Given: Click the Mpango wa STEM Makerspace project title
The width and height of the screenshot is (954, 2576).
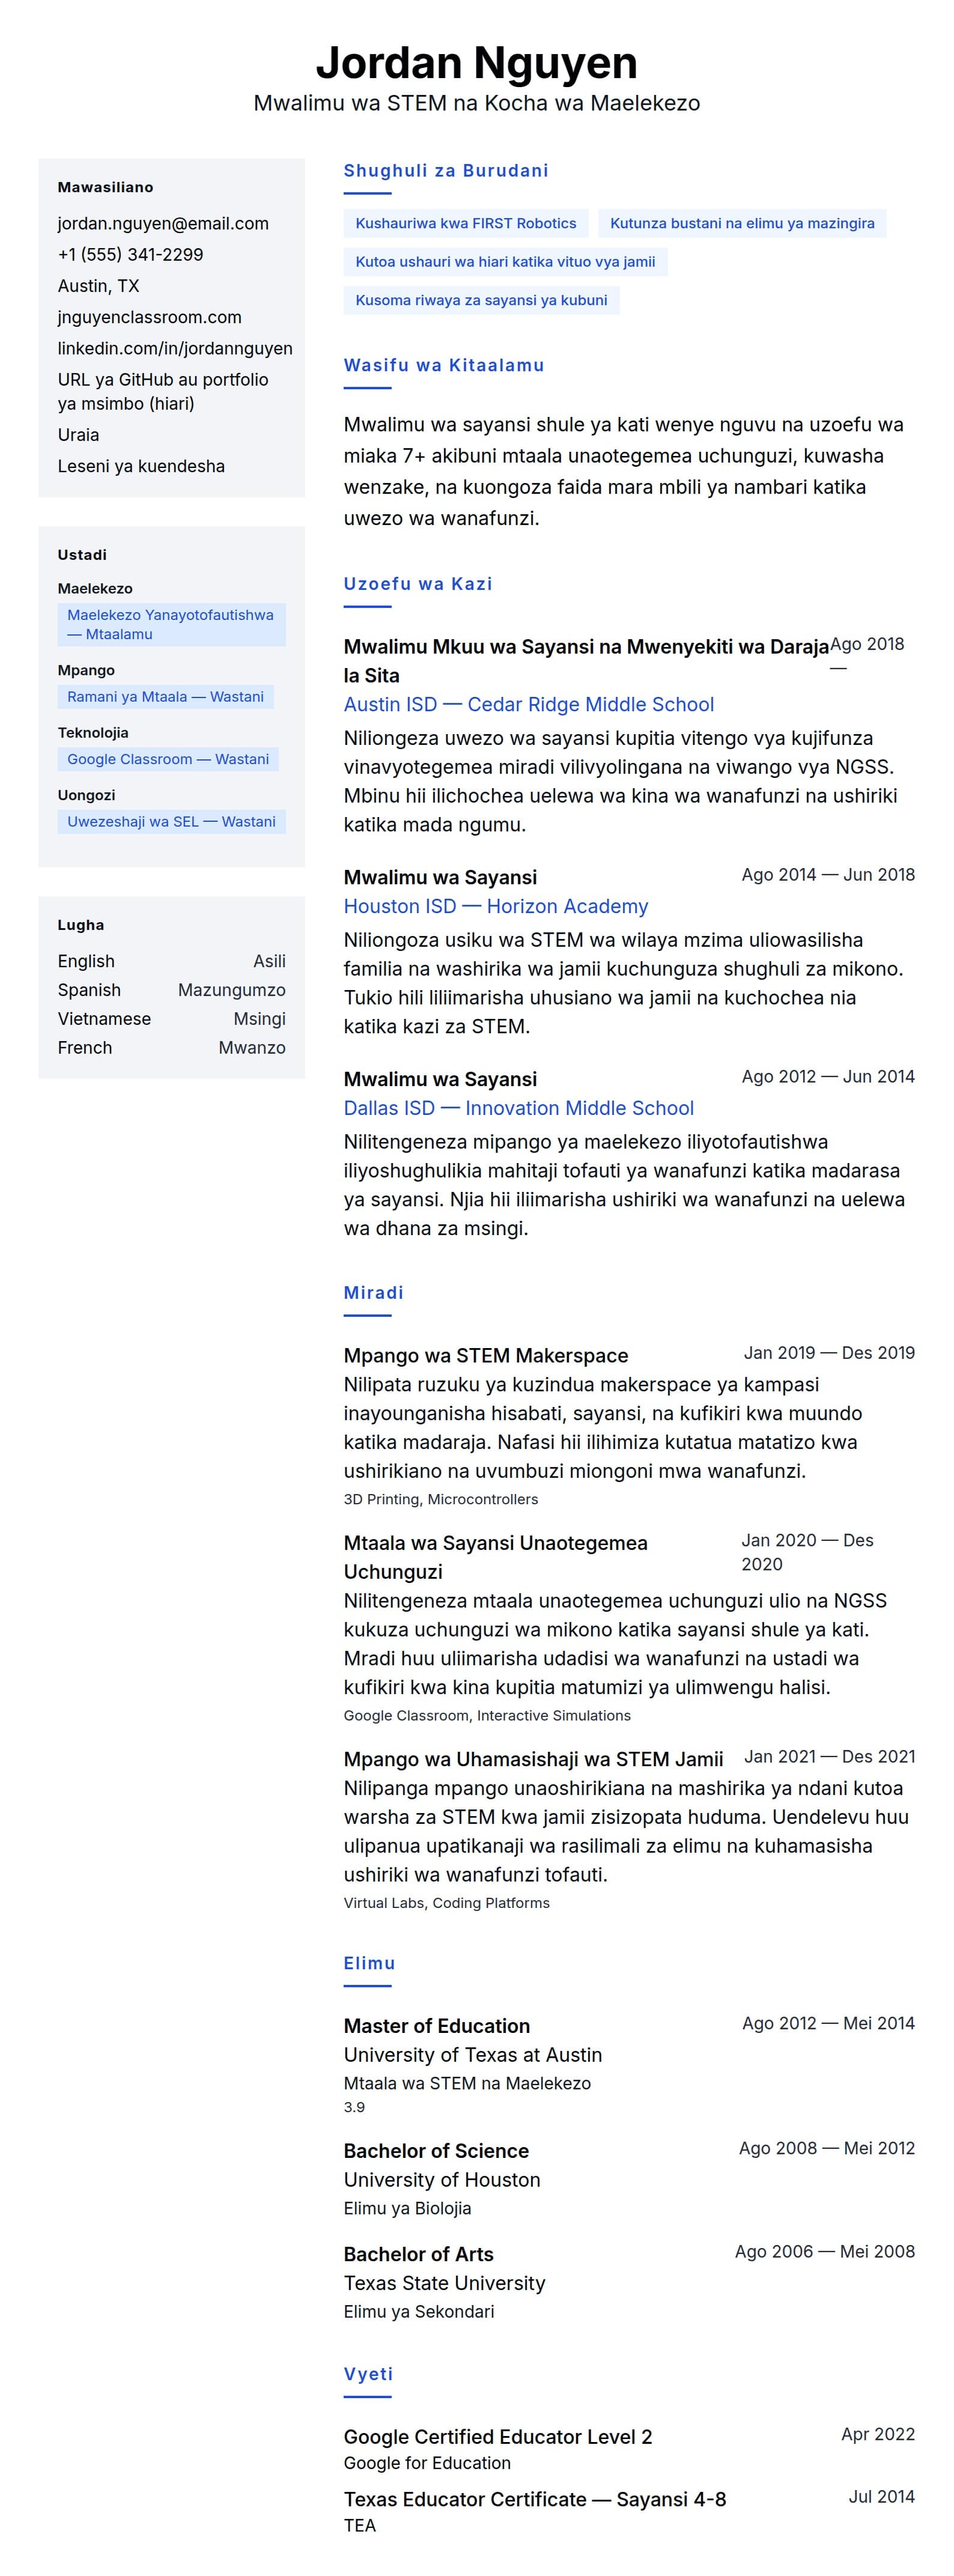Looking at the screenshot, I should tap(485, 1355).
